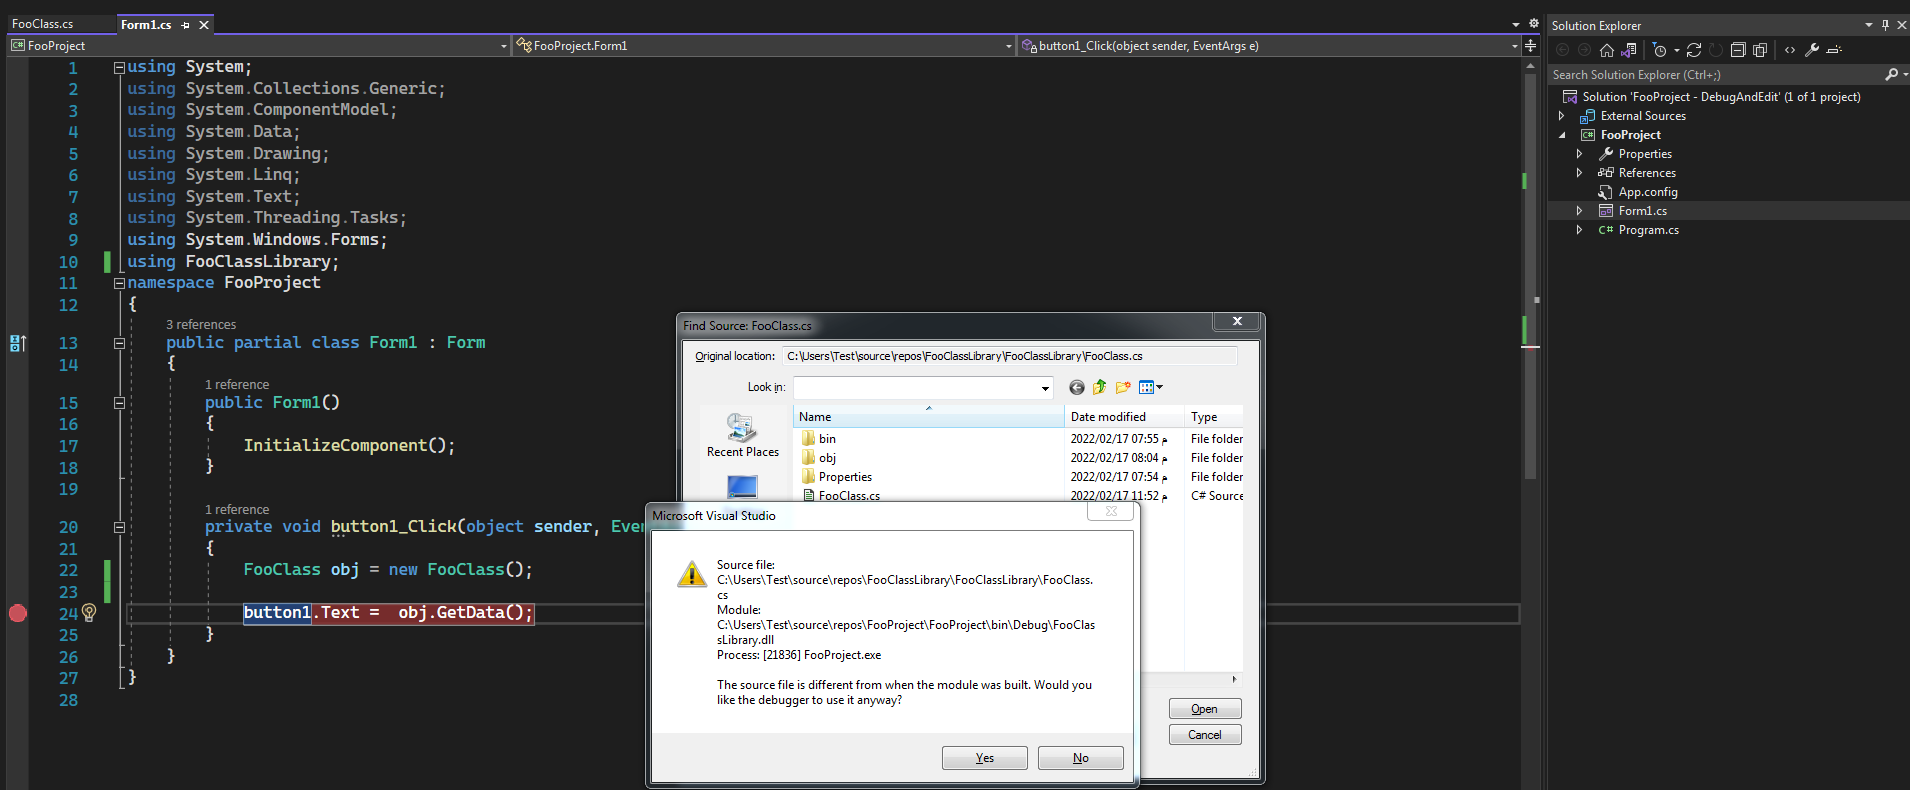Viewport: 1910px width, 790px height.
Task: Select the bin folder in file list
Action: tap(827, 439)
